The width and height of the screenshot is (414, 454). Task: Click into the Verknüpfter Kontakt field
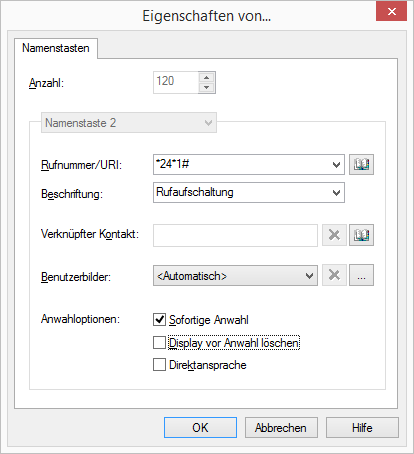pos(235,235)
